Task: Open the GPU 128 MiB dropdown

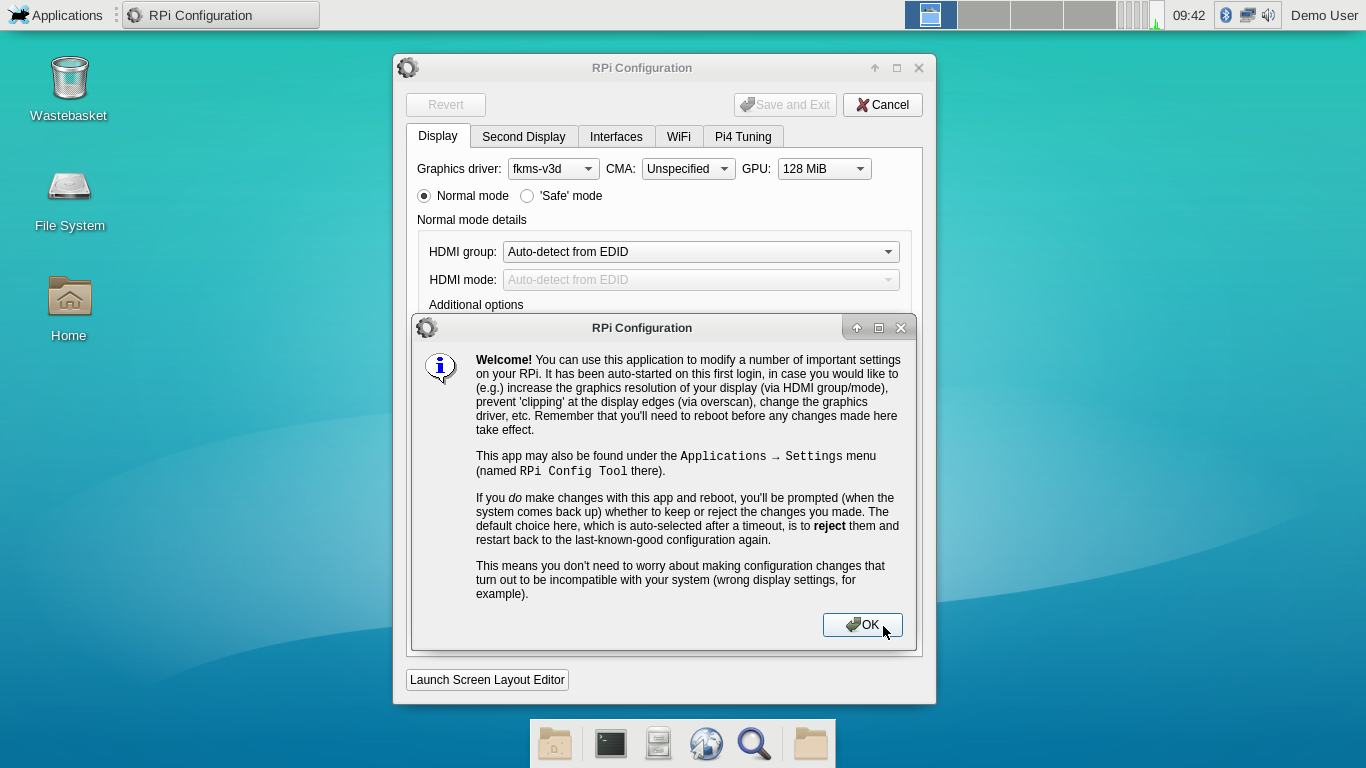Action: pyautogui.click(x=825, y=169)
